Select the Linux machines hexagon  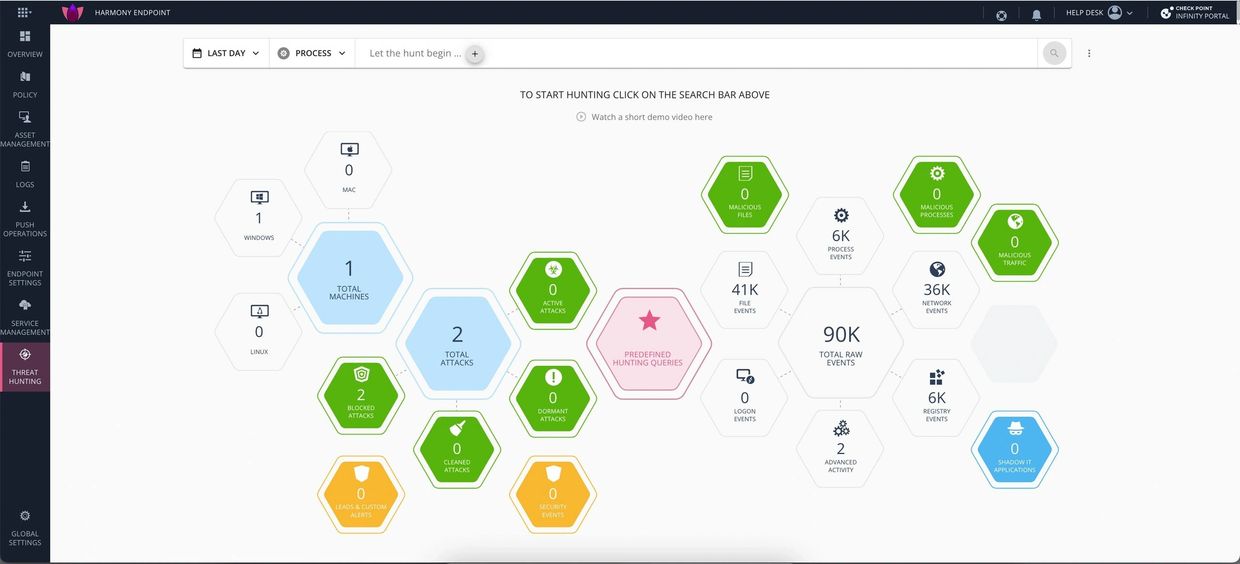pos(259,332)
